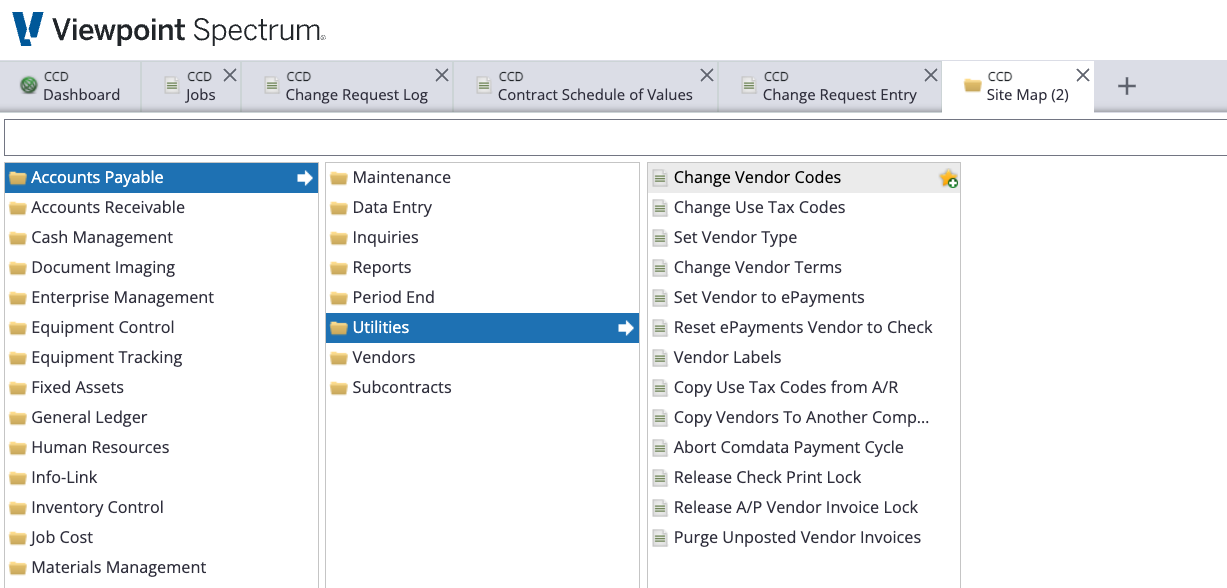Select the Equipment Tracking folder
This screenshot has width=1227, height=588.
point(162,358)
